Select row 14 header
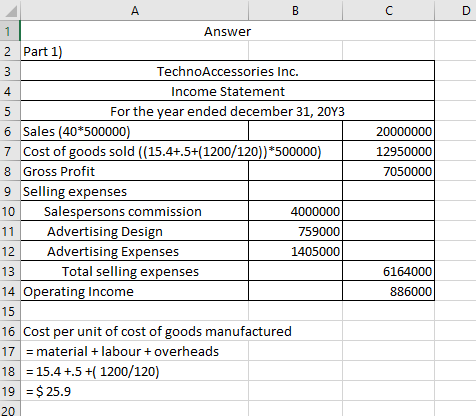Screen dimensions: 476x416 coord(10,291)
